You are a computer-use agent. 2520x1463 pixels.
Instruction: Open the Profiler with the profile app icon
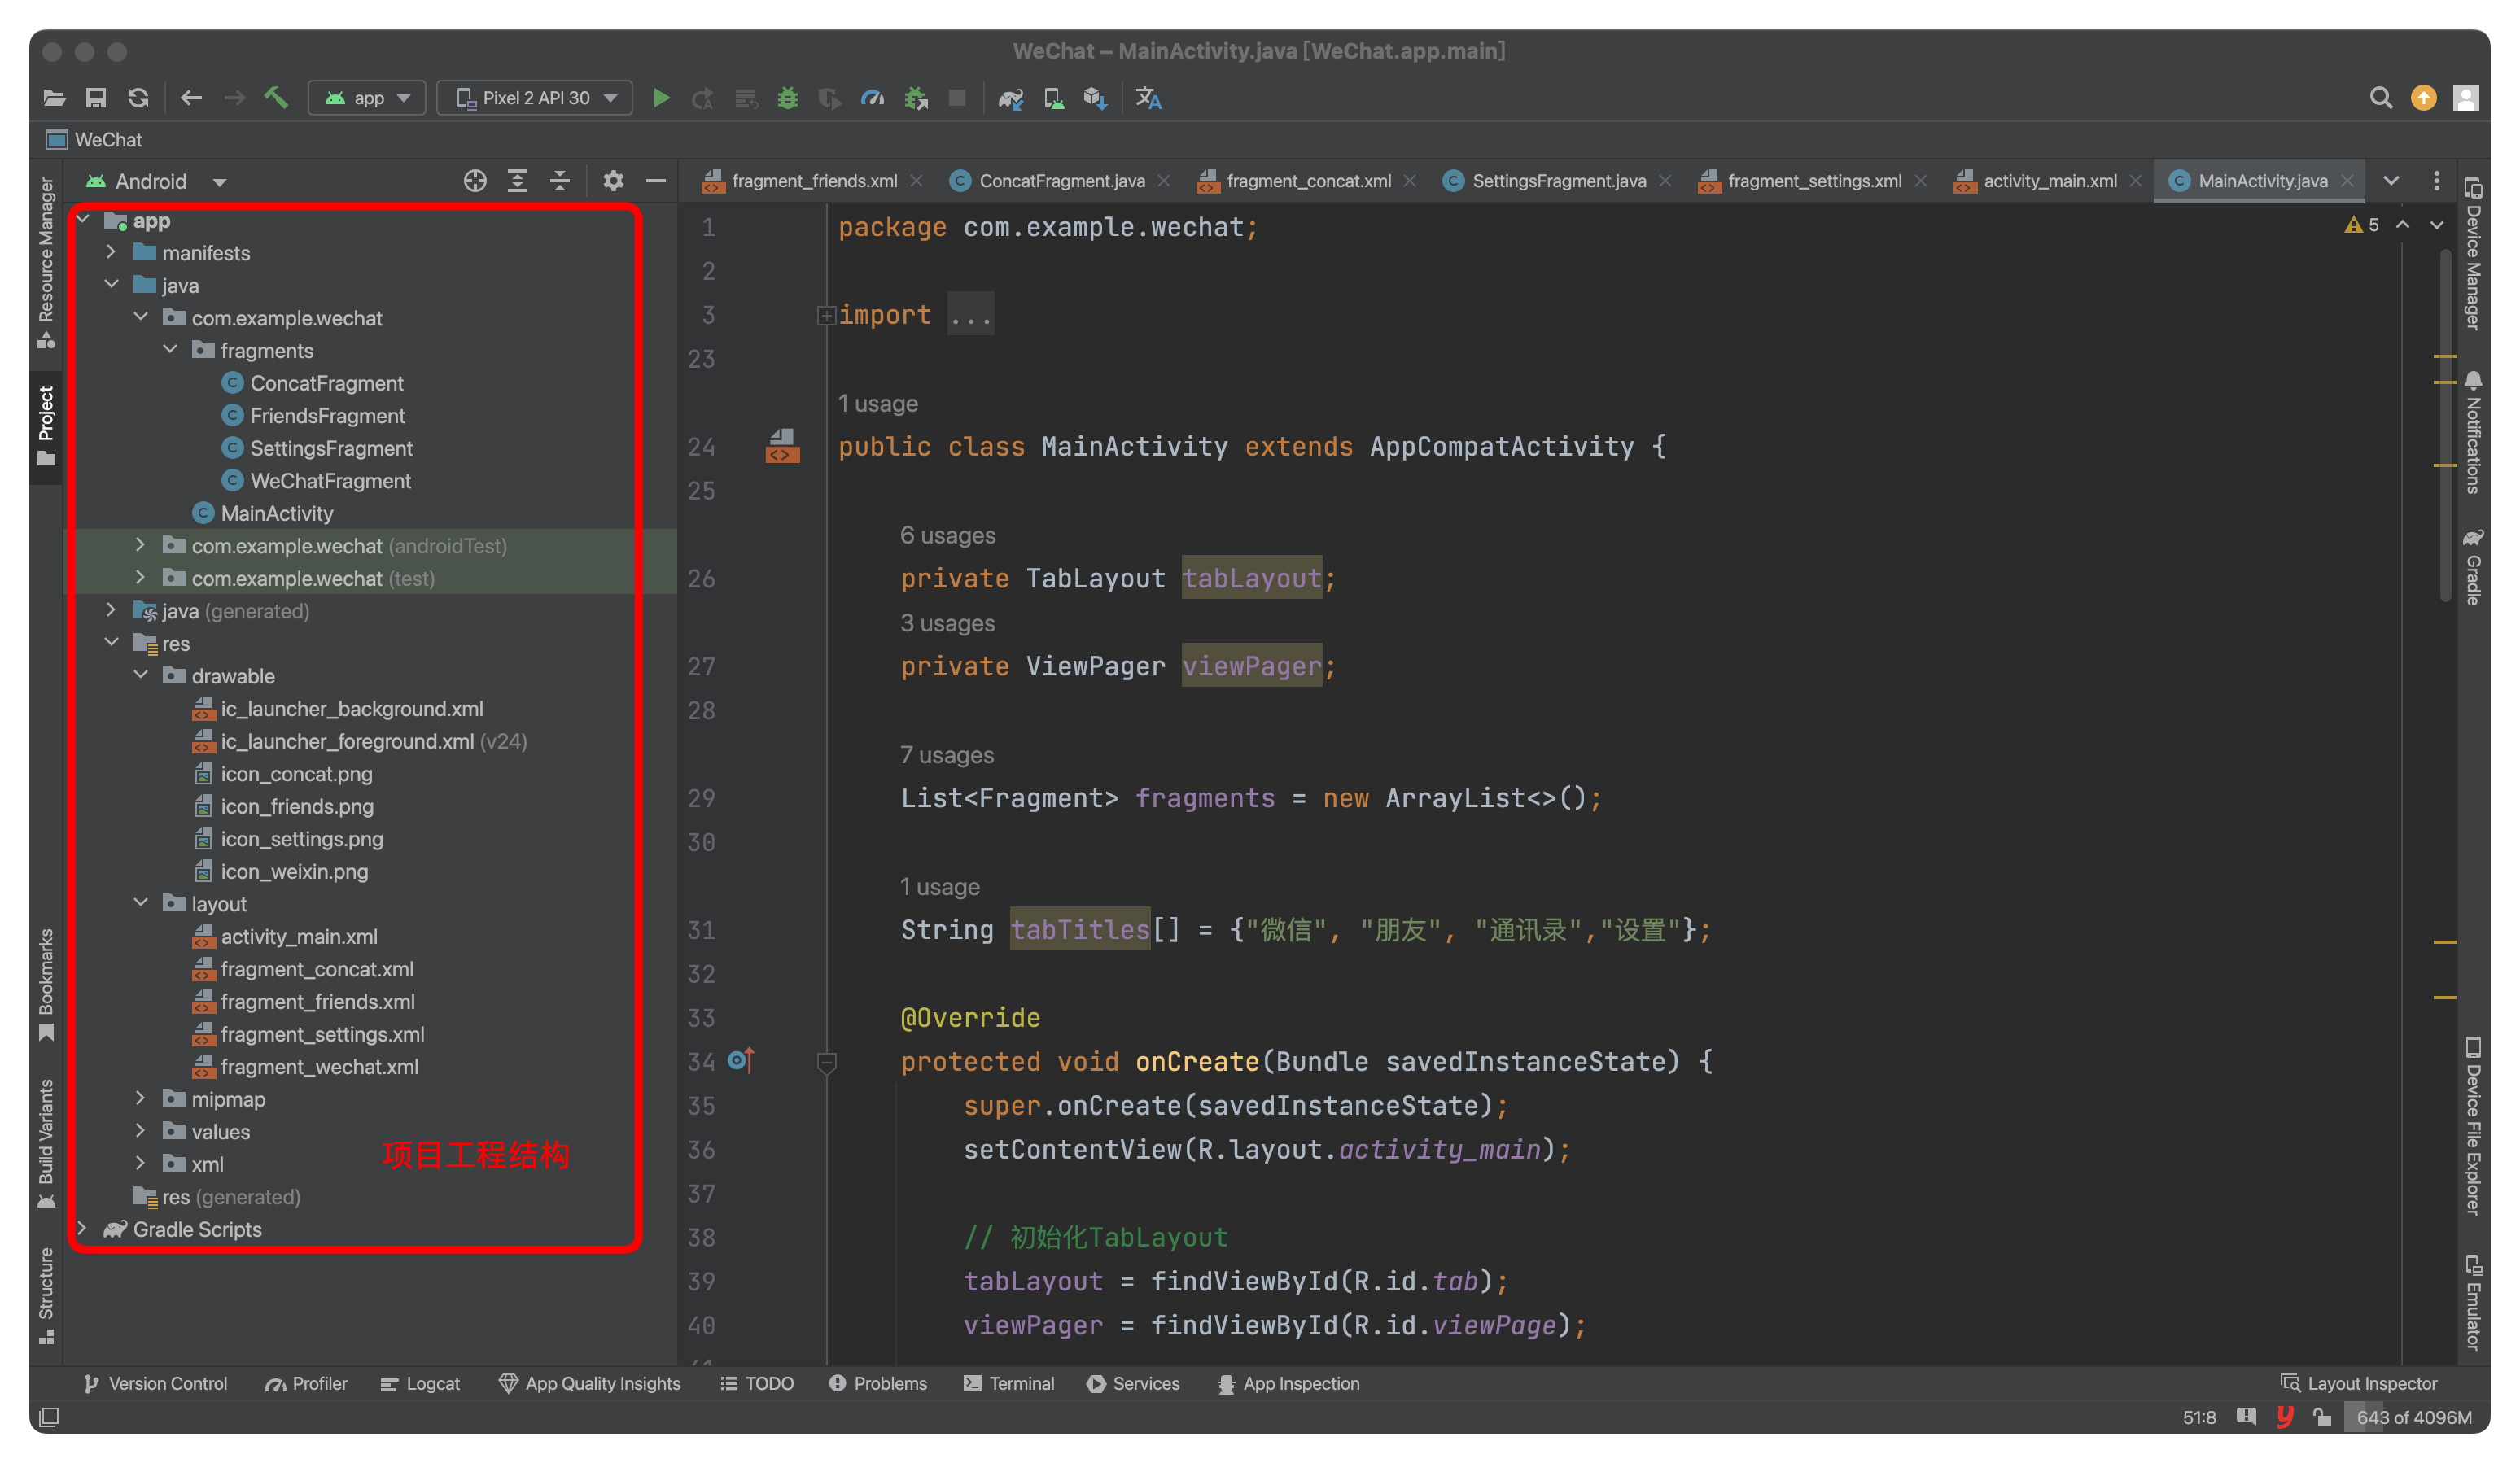(873, 97)
